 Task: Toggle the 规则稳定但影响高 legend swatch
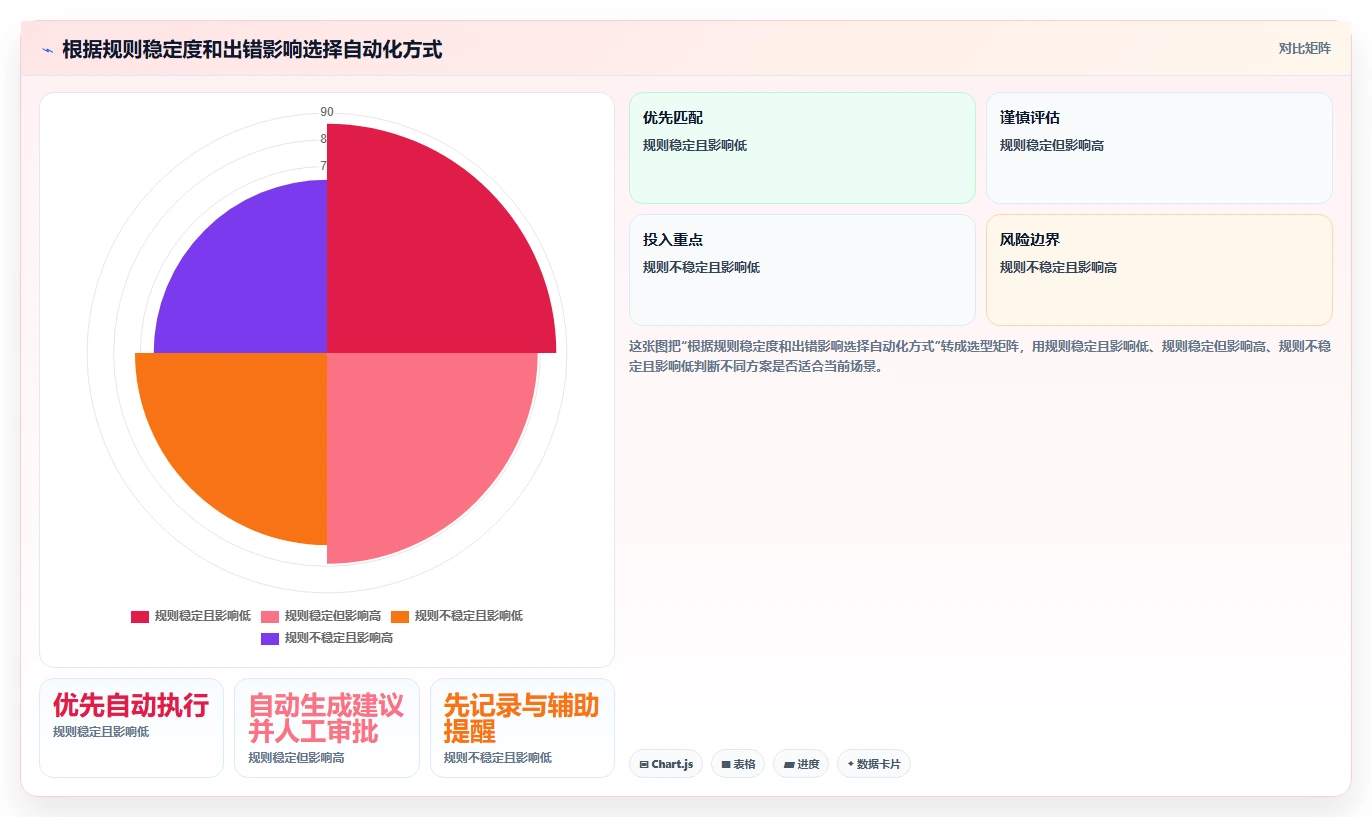point(270,616)
